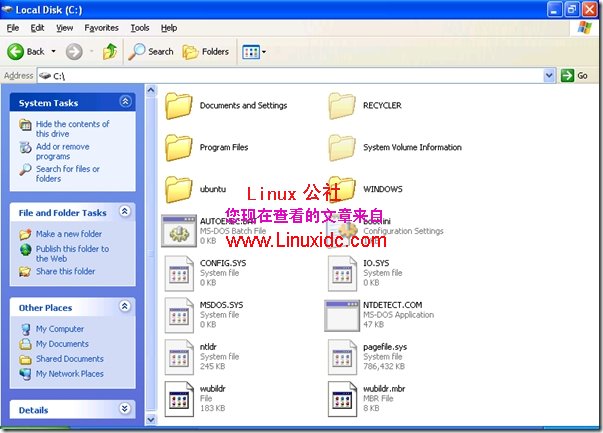
Task: Toggle the Folders pane button
Action: pos(206,52)
